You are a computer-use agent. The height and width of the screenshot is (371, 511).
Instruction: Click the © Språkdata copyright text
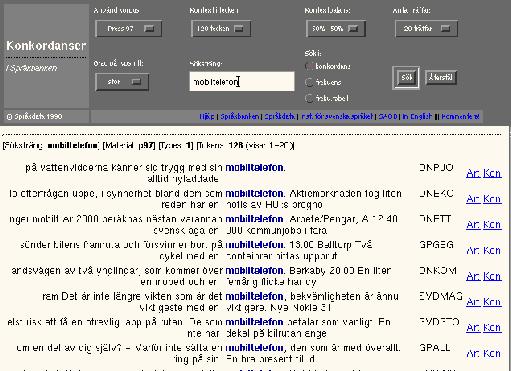coord(34,117)
